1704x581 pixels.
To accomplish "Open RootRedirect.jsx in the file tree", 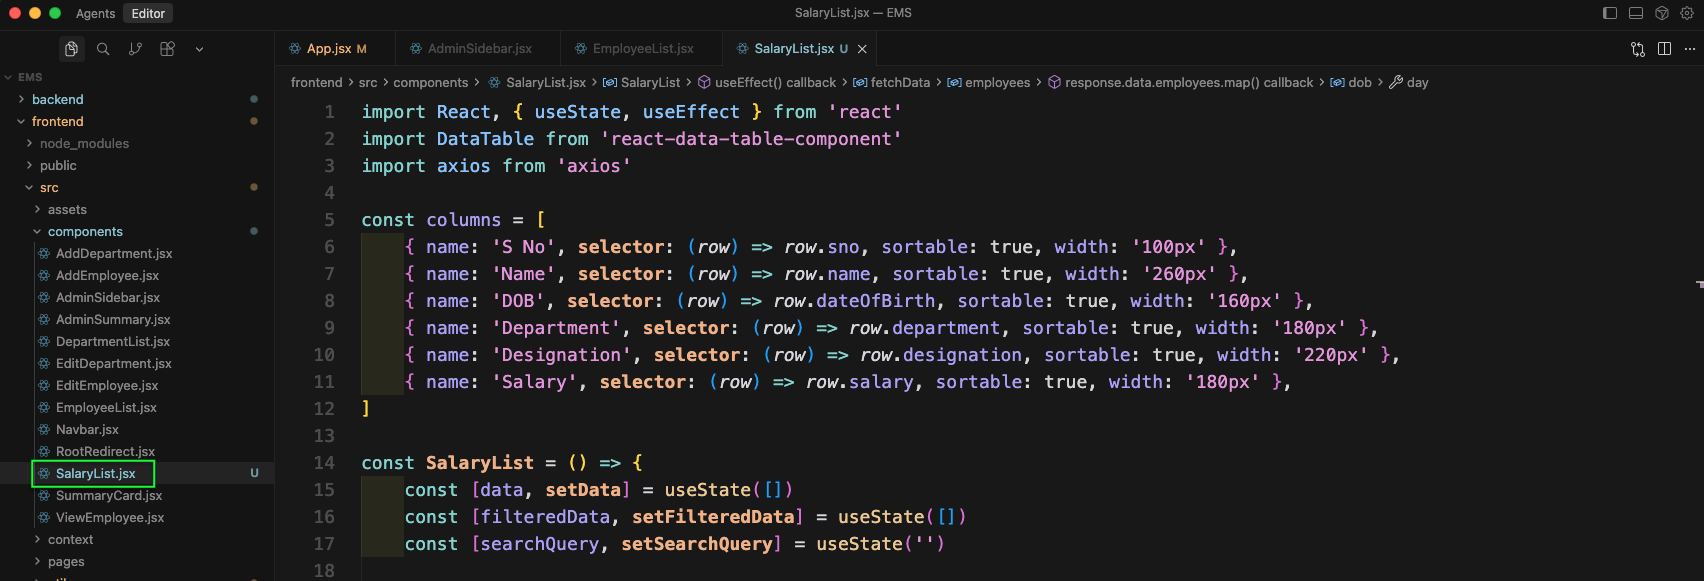I will coord(105,451).
